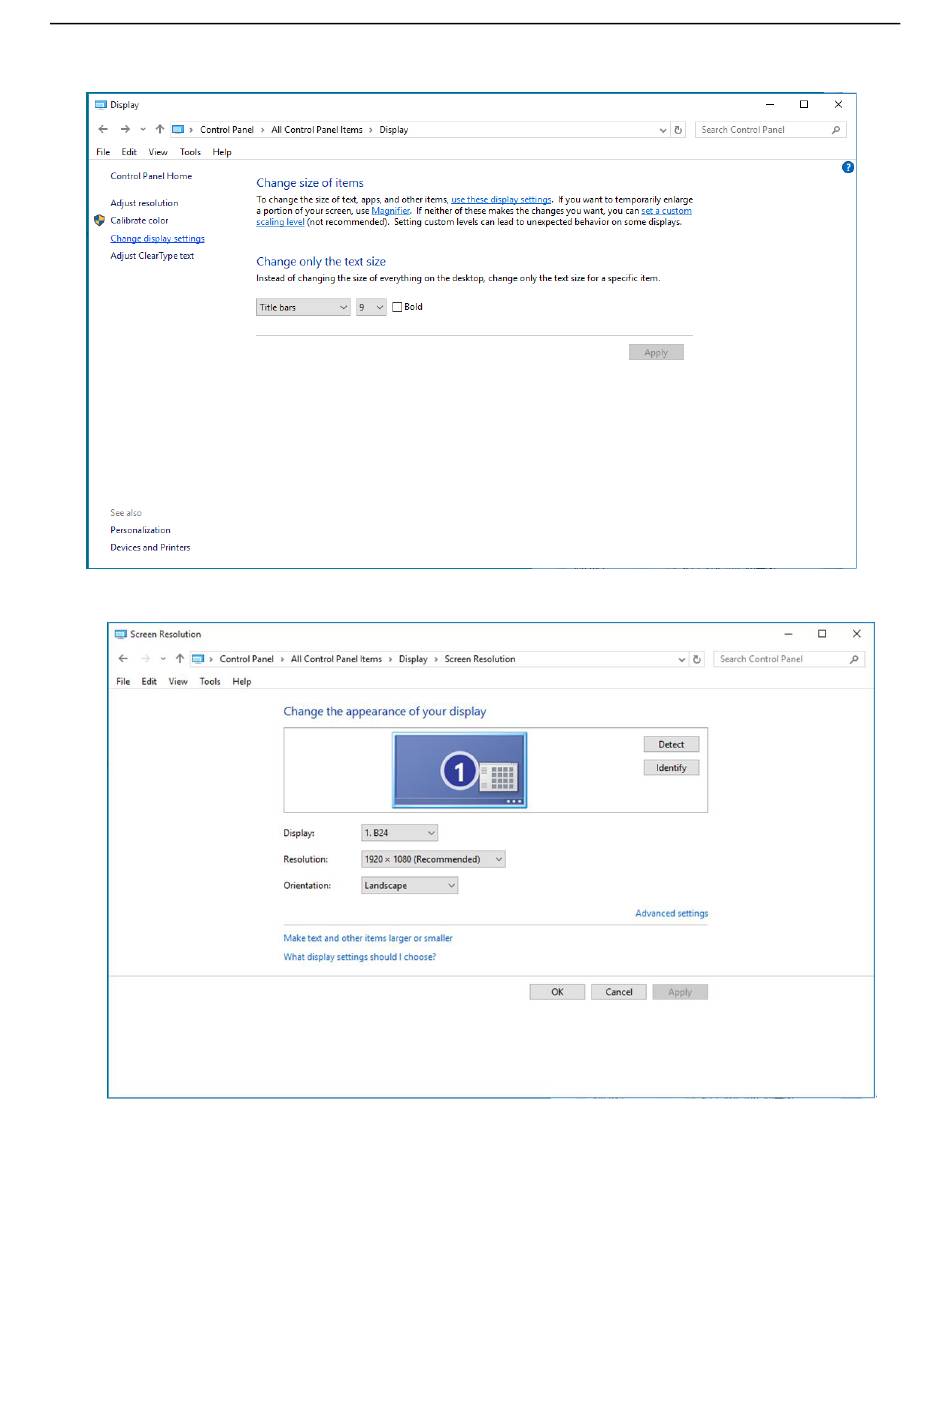Click shield icon beside Calibrate color
The image size is (950, 1408).
(x=99, y=220)
